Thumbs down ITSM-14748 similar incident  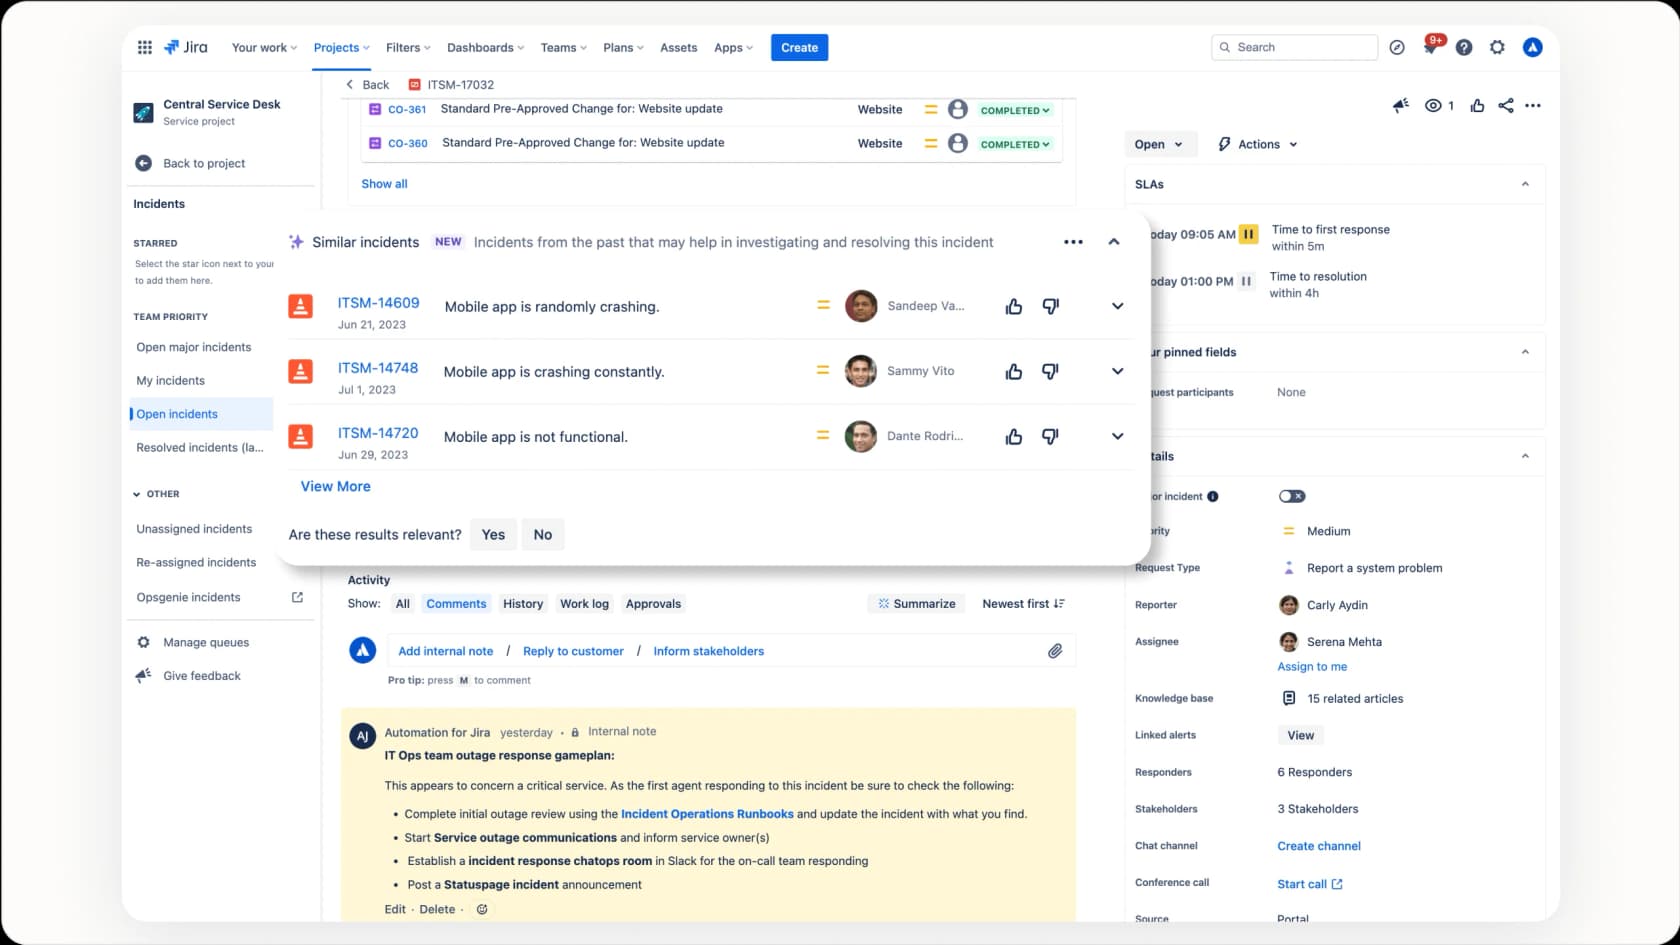[1050, 372]
